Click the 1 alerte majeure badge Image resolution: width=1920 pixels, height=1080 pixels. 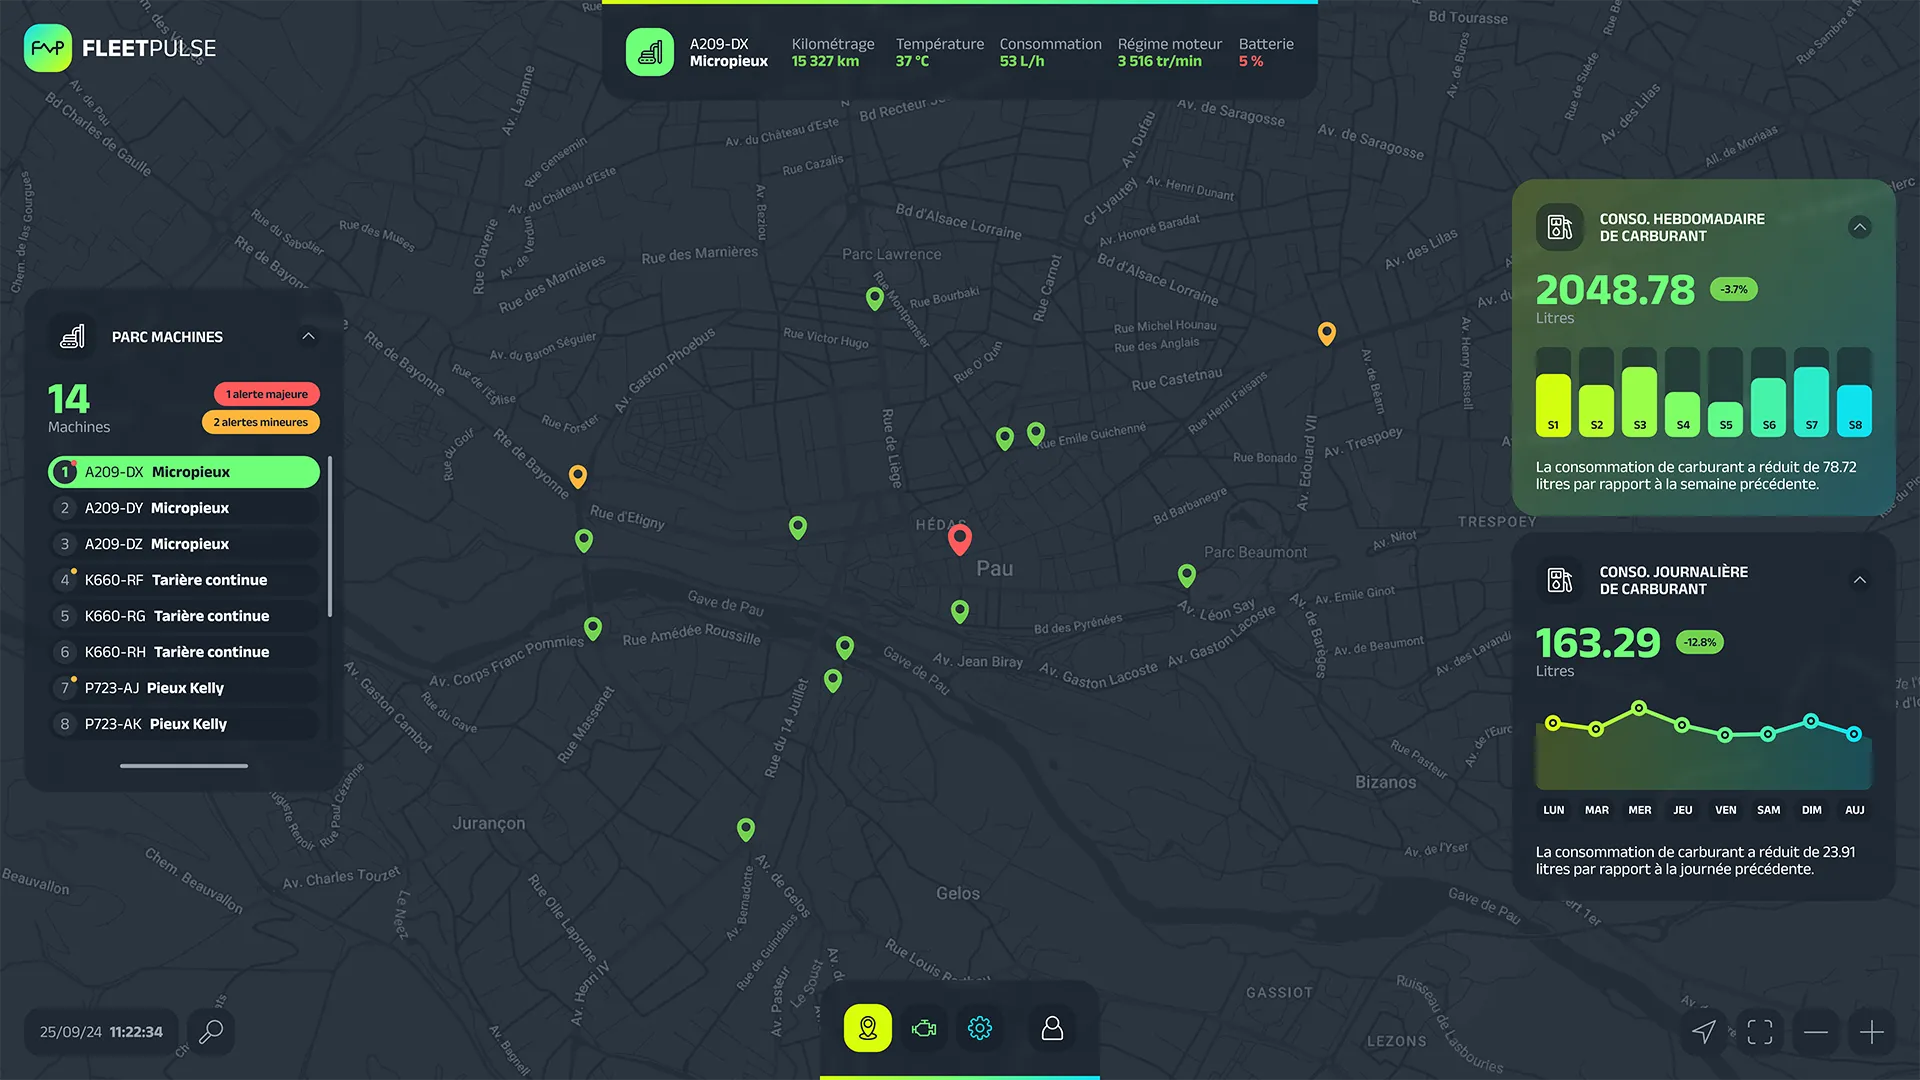[266, 394]
